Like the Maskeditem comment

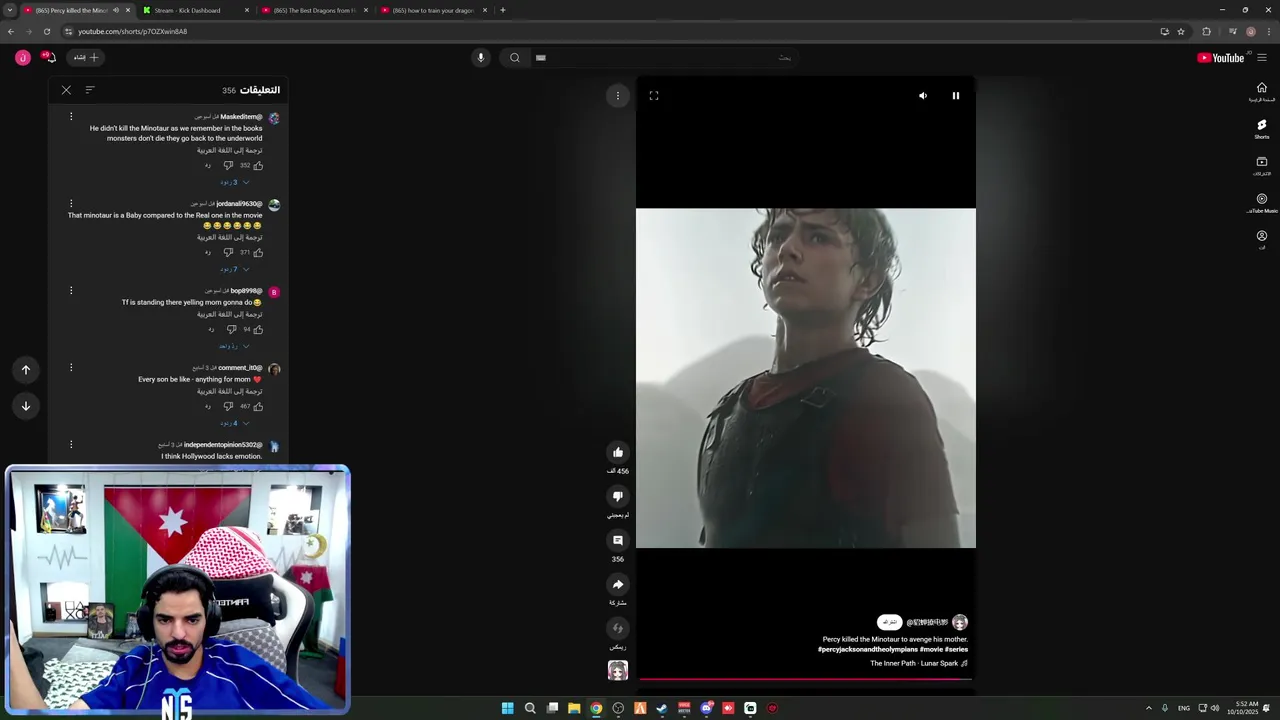(x=258, y=165)
